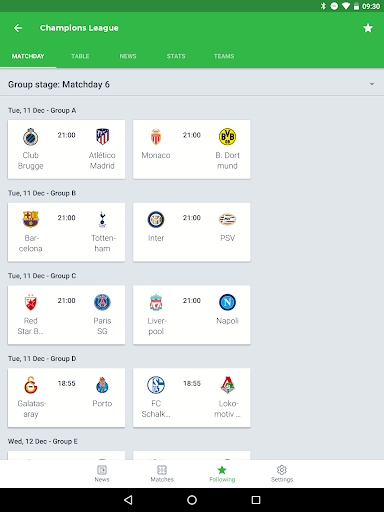
Task: Go to Matches in bottom navigation
Action: [162, 474]
